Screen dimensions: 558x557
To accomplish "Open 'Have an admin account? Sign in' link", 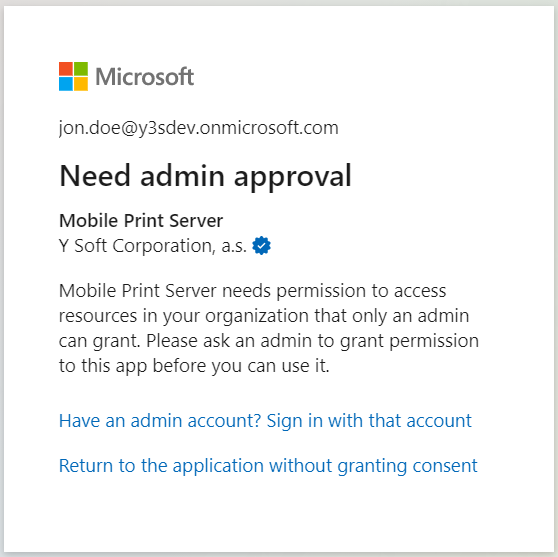I will pyautogui.click(x=265, y=421).
